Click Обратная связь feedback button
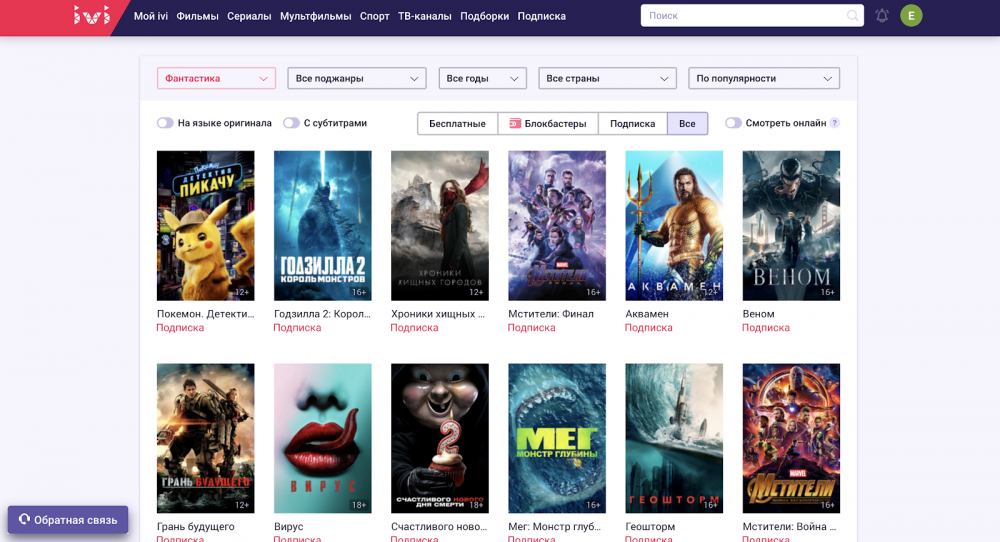Viewport: 1000px width, 542px height. (x=68, y=520)
